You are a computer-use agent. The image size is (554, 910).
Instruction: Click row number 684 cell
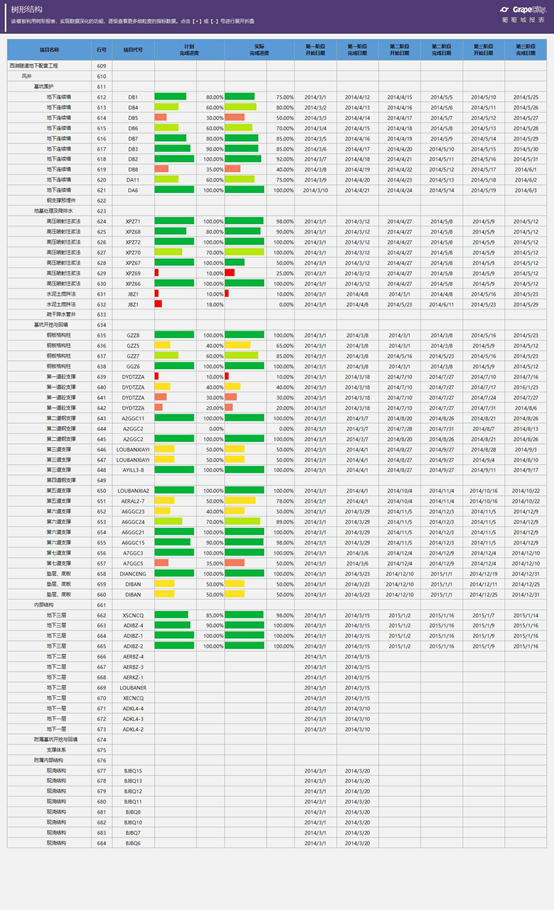(x=102, y=843)
